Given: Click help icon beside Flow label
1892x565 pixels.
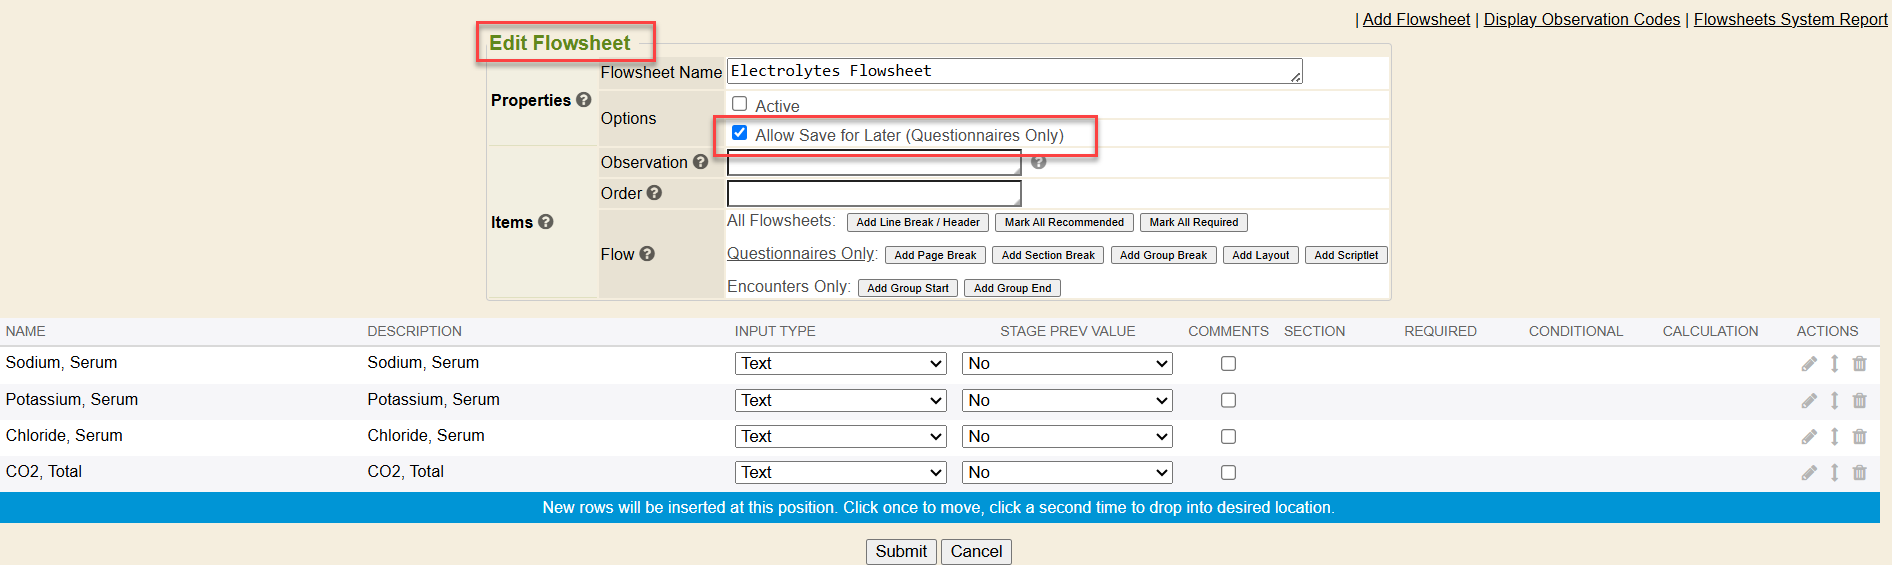Looking at the screenshot, I should pyautogui.click(x=647, y=254).
